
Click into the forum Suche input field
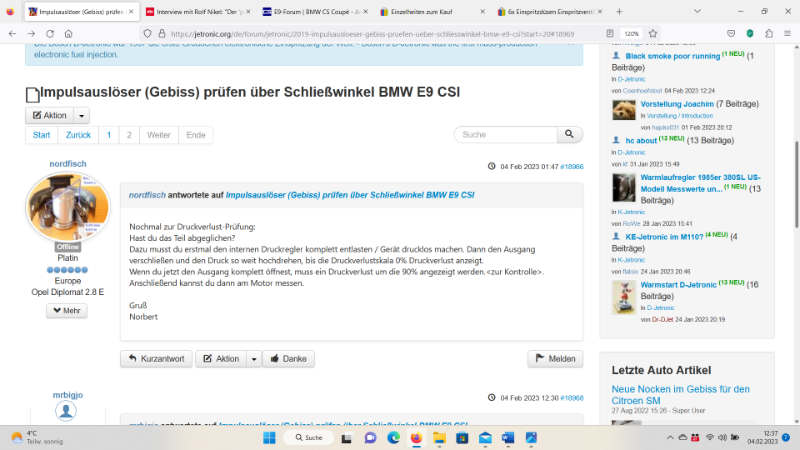pos(505,134)
